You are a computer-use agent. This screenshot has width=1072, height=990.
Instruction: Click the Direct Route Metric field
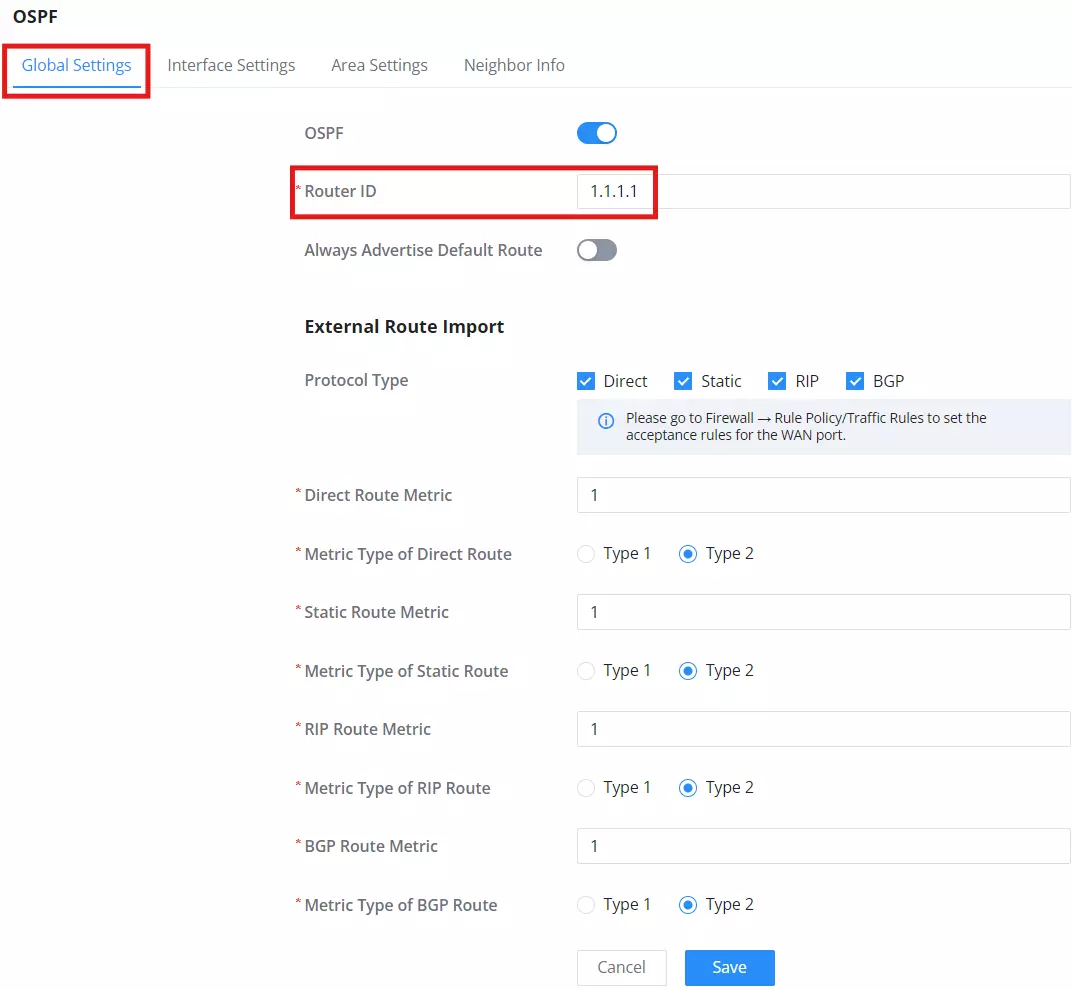(823, 495)
